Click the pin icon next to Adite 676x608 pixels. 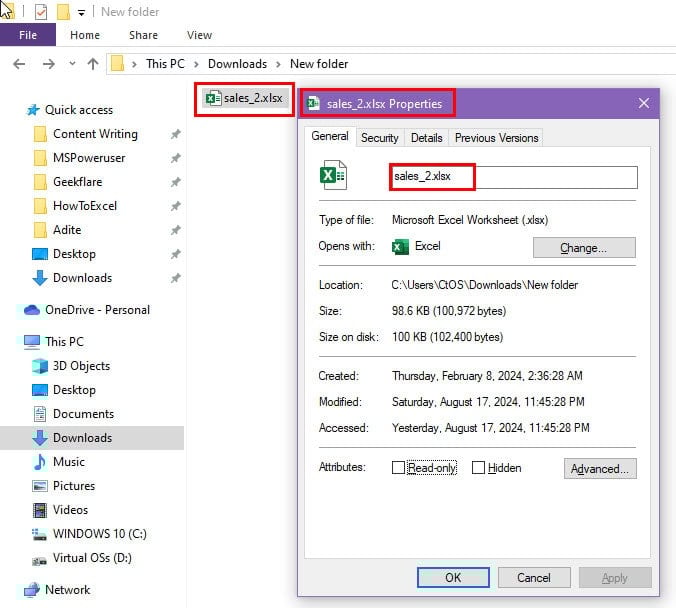point(175,230)
